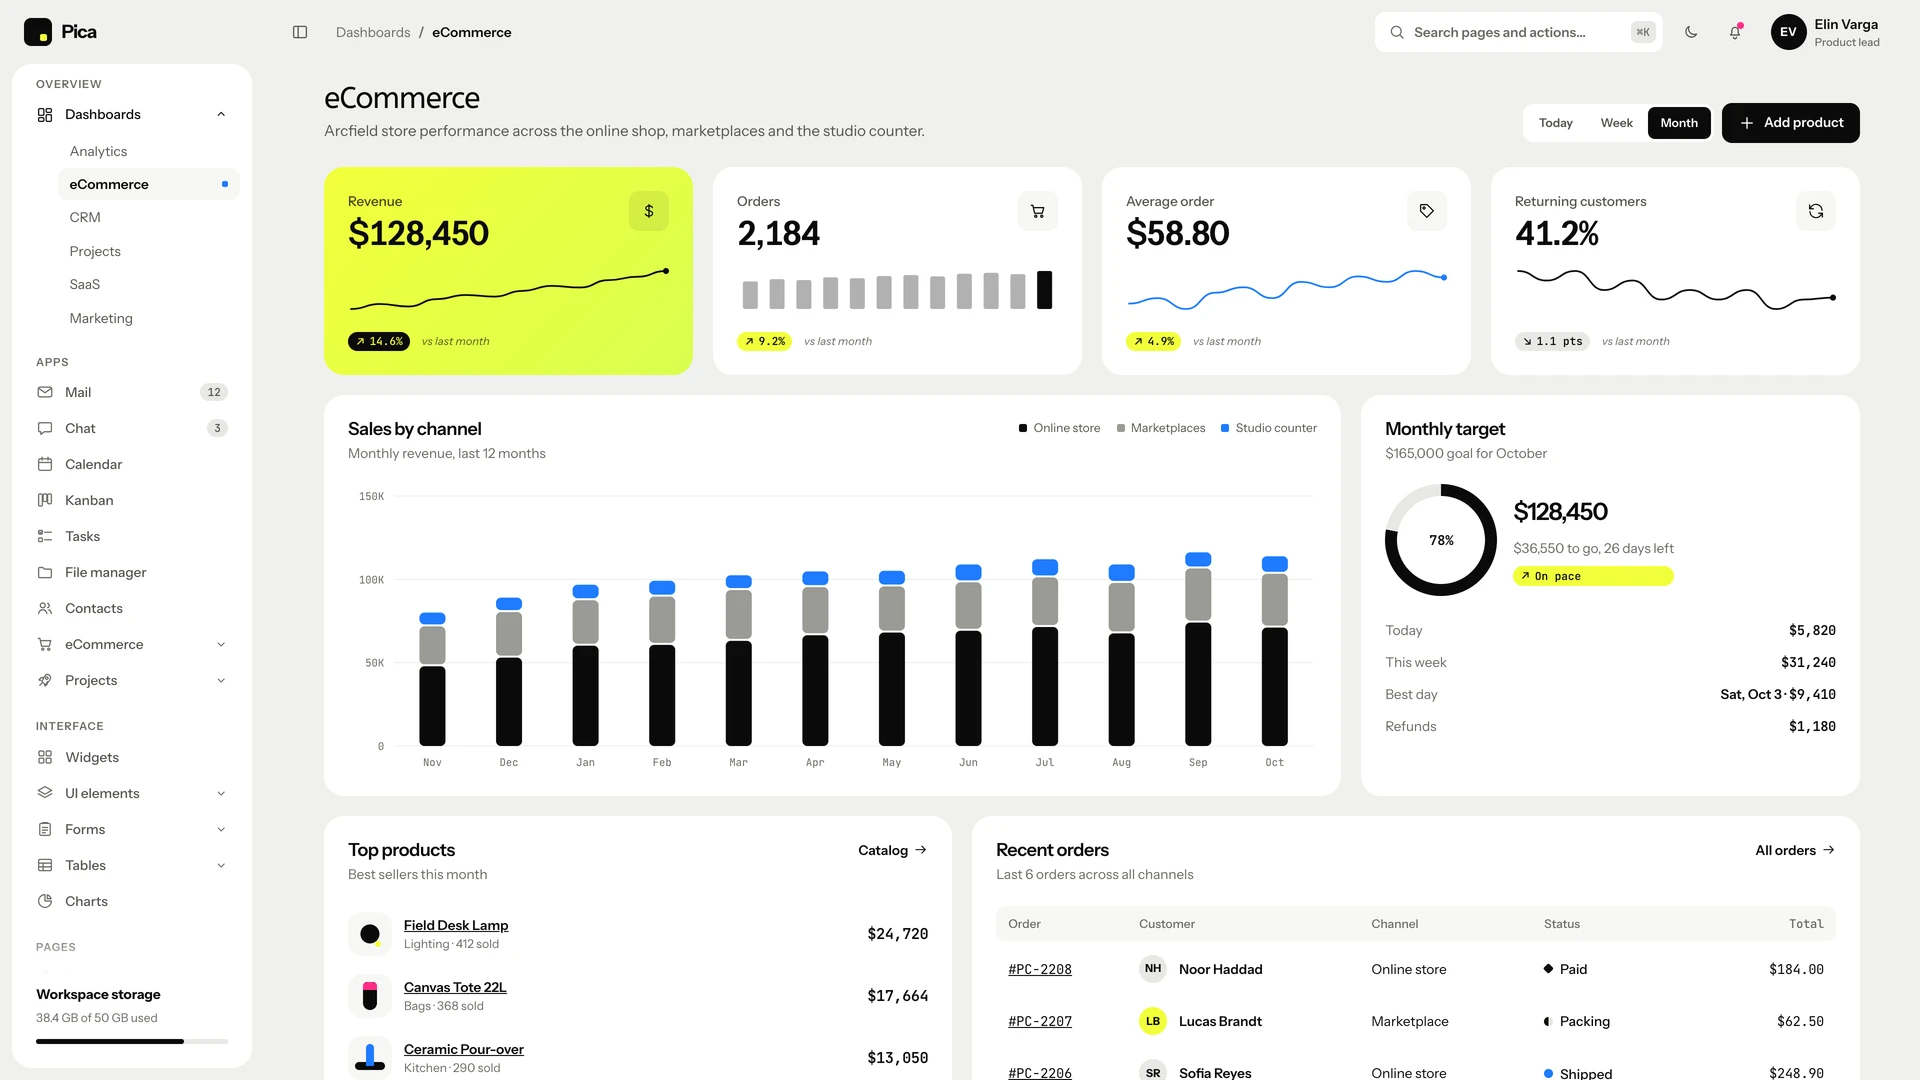Click the Contacts people icon
The width and height of the screenshot is (1920, 1080).
coord(45,608)
